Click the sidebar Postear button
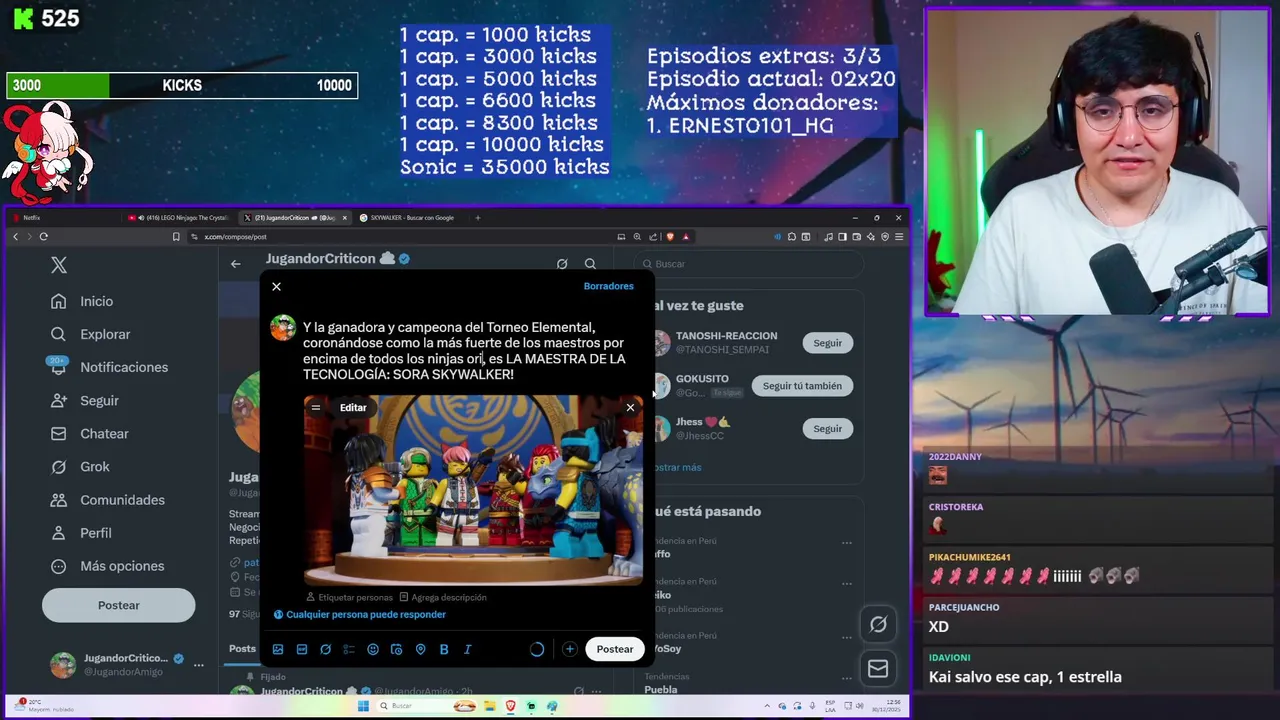 pyautogui.click(x=118, y=605)
